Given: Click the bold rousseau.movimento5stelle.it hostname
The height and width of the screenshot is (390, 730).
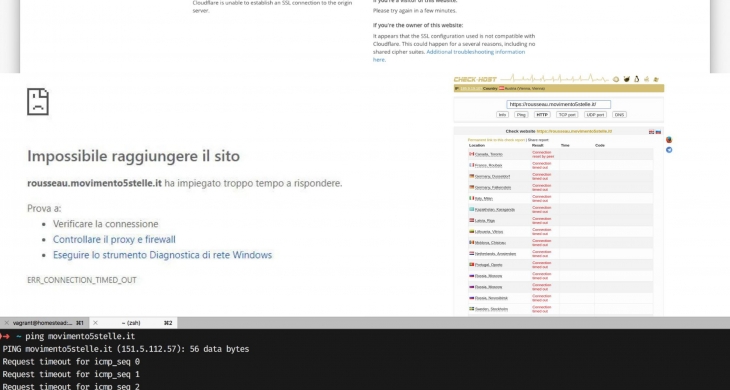Looking at the screenshot, I should click(95, 183).
